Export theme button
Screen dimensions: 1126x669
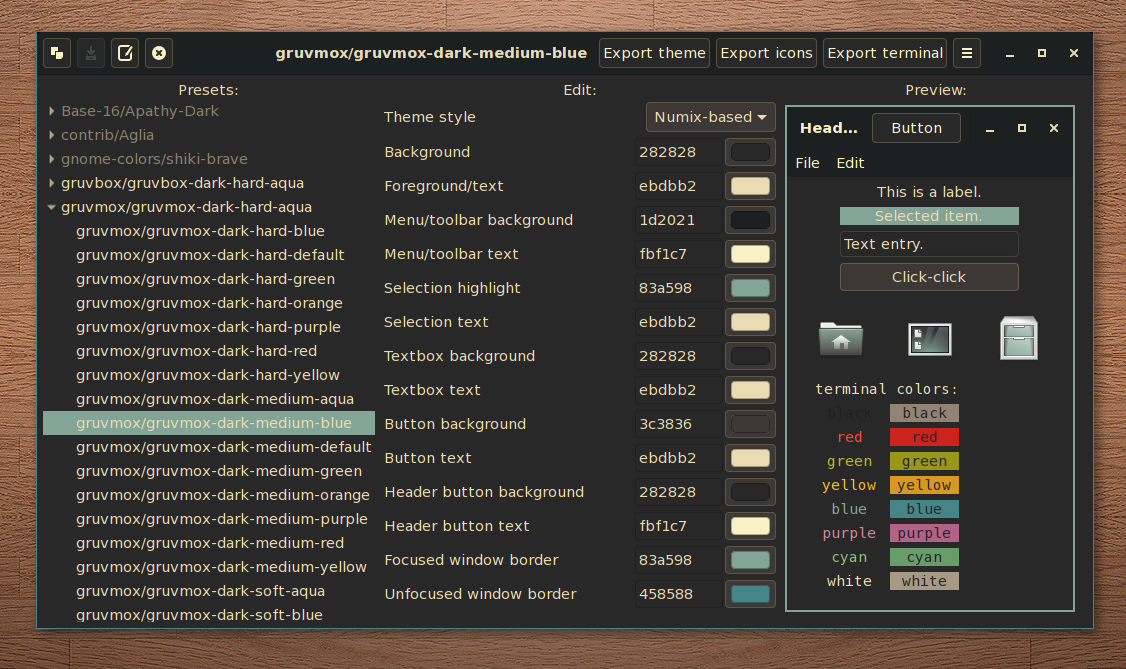pos(654,53)
